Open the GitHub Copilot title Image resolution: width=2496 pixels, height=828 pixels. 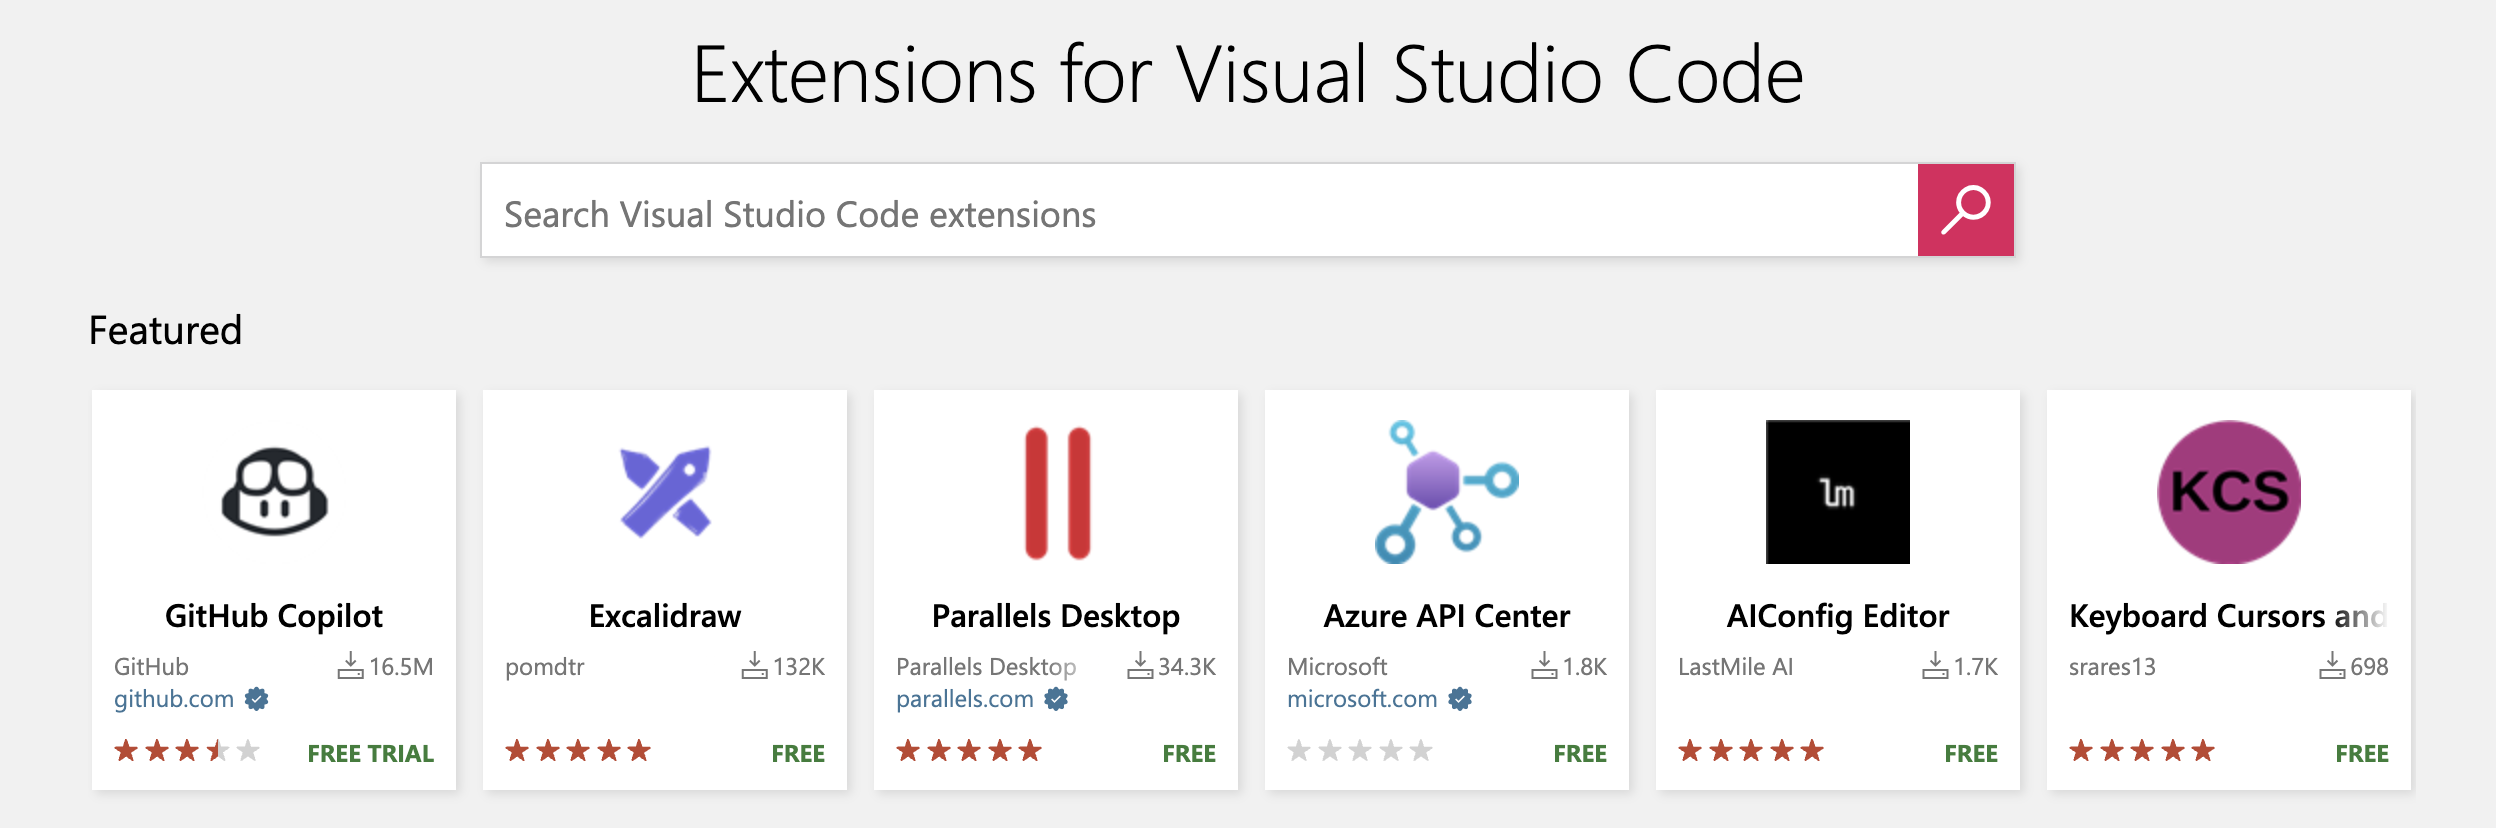(274, 616)
